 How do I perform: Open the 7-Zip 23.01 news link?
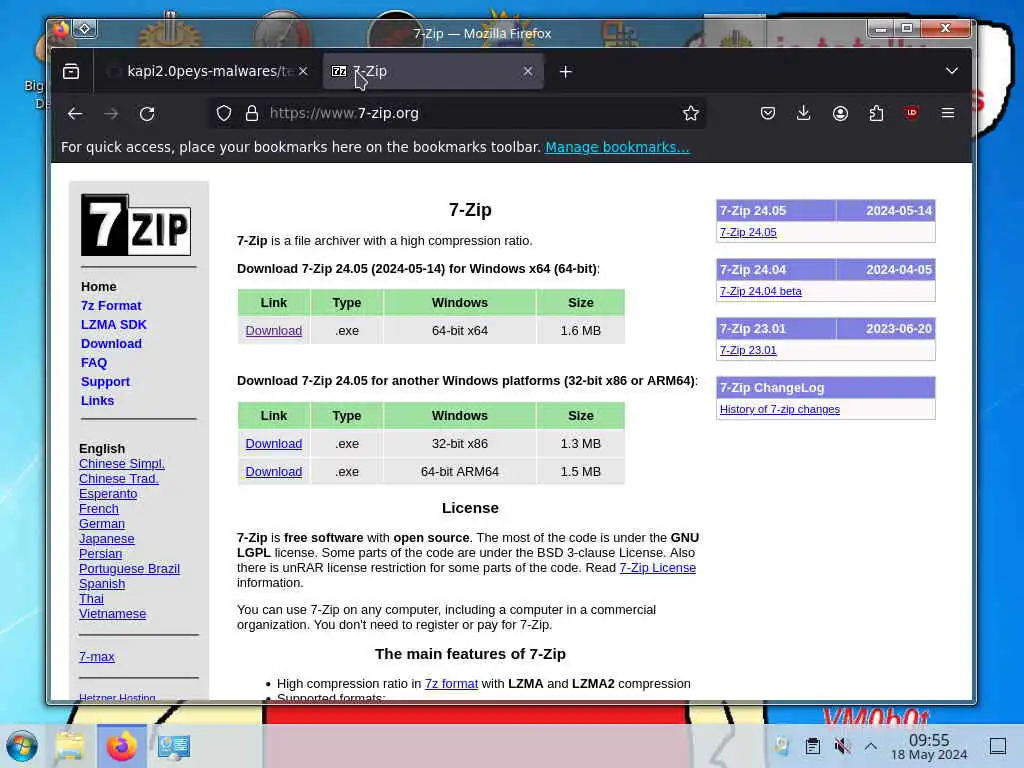748,350
